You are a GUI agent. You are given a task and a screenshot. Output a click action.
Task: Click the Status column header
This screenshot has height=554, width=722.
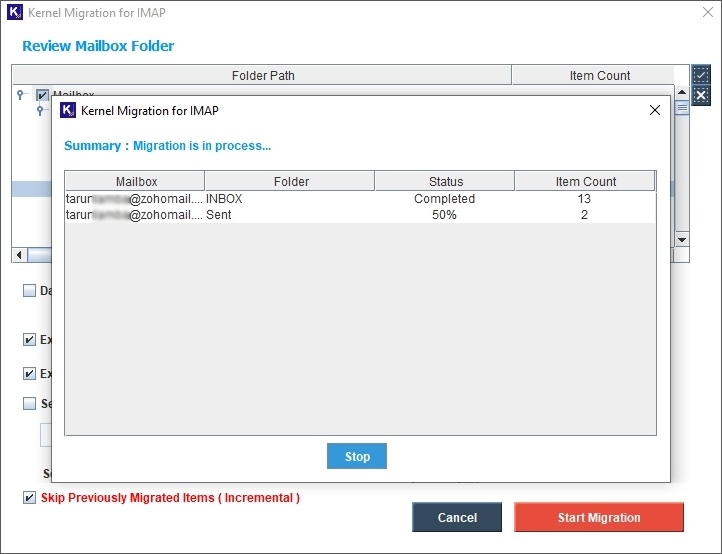point(445,181)
